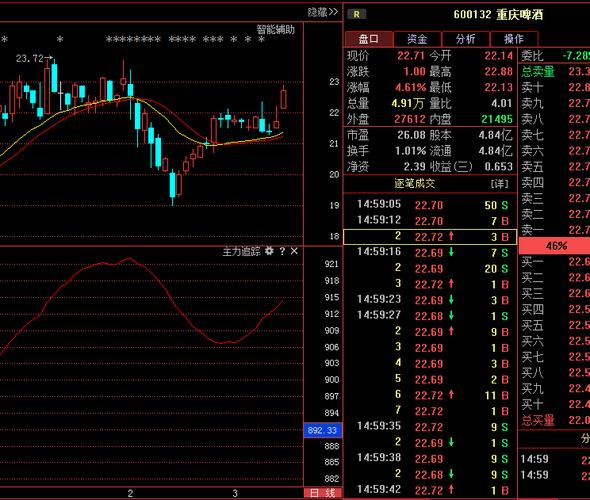Click the 总买量 label
The image size is (590, 500).
538,420
